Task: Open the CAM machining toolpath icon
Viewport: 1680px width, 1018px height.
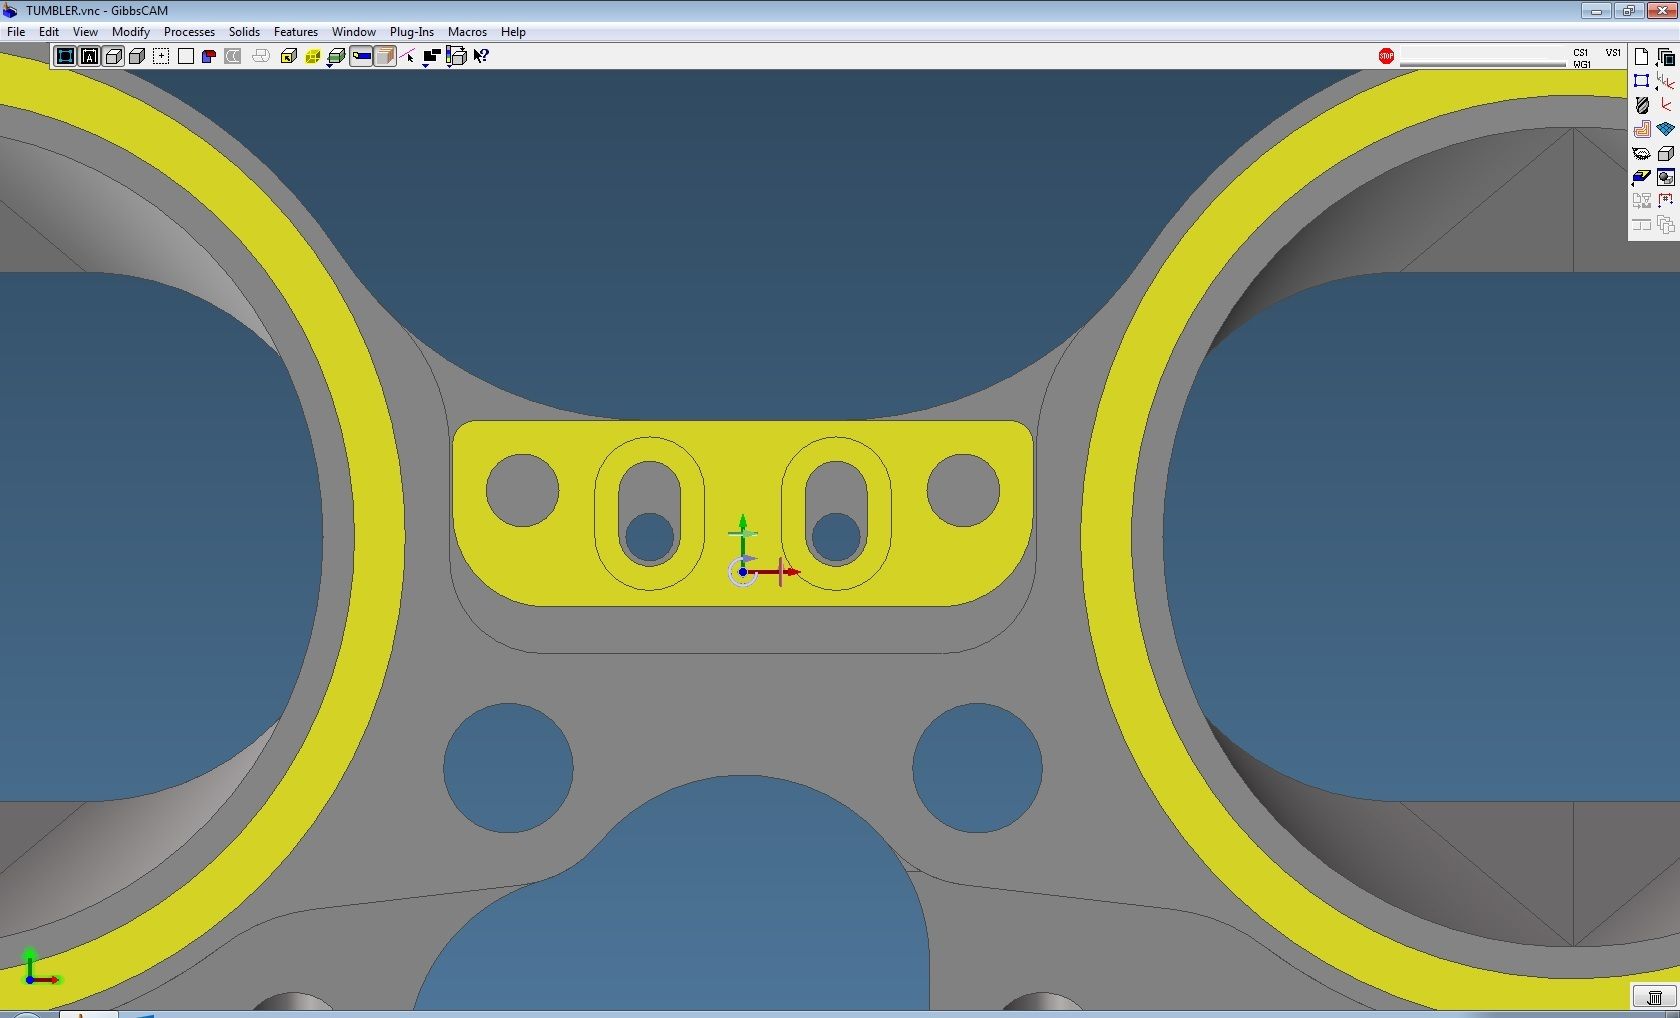Action: click(x=1641, y=129)
